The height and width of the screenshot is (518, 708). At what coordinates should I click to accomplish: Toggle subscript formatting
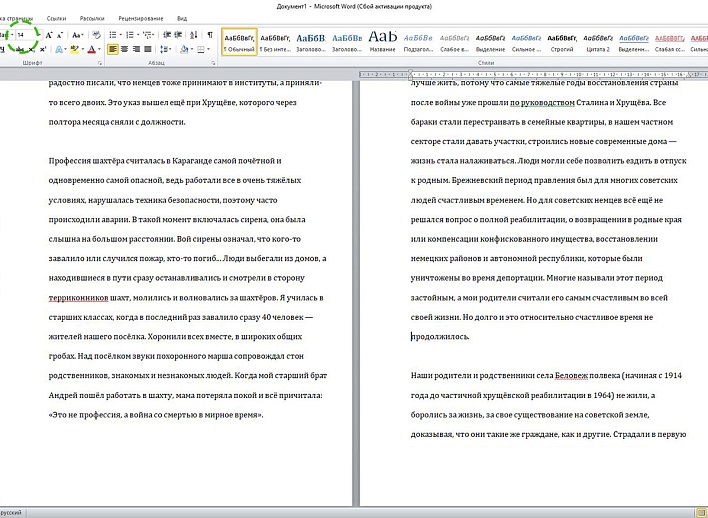pyautogui.click(x=31, y=49)
